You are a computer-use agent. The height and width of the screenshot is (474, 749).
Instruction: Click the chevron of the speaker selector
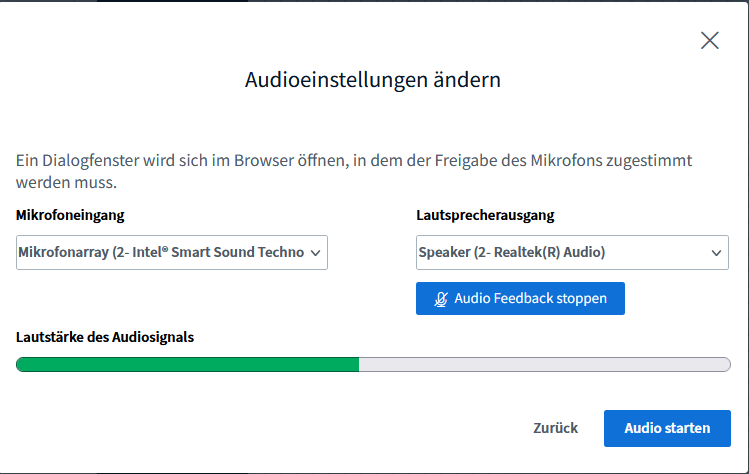coord(717,253)
